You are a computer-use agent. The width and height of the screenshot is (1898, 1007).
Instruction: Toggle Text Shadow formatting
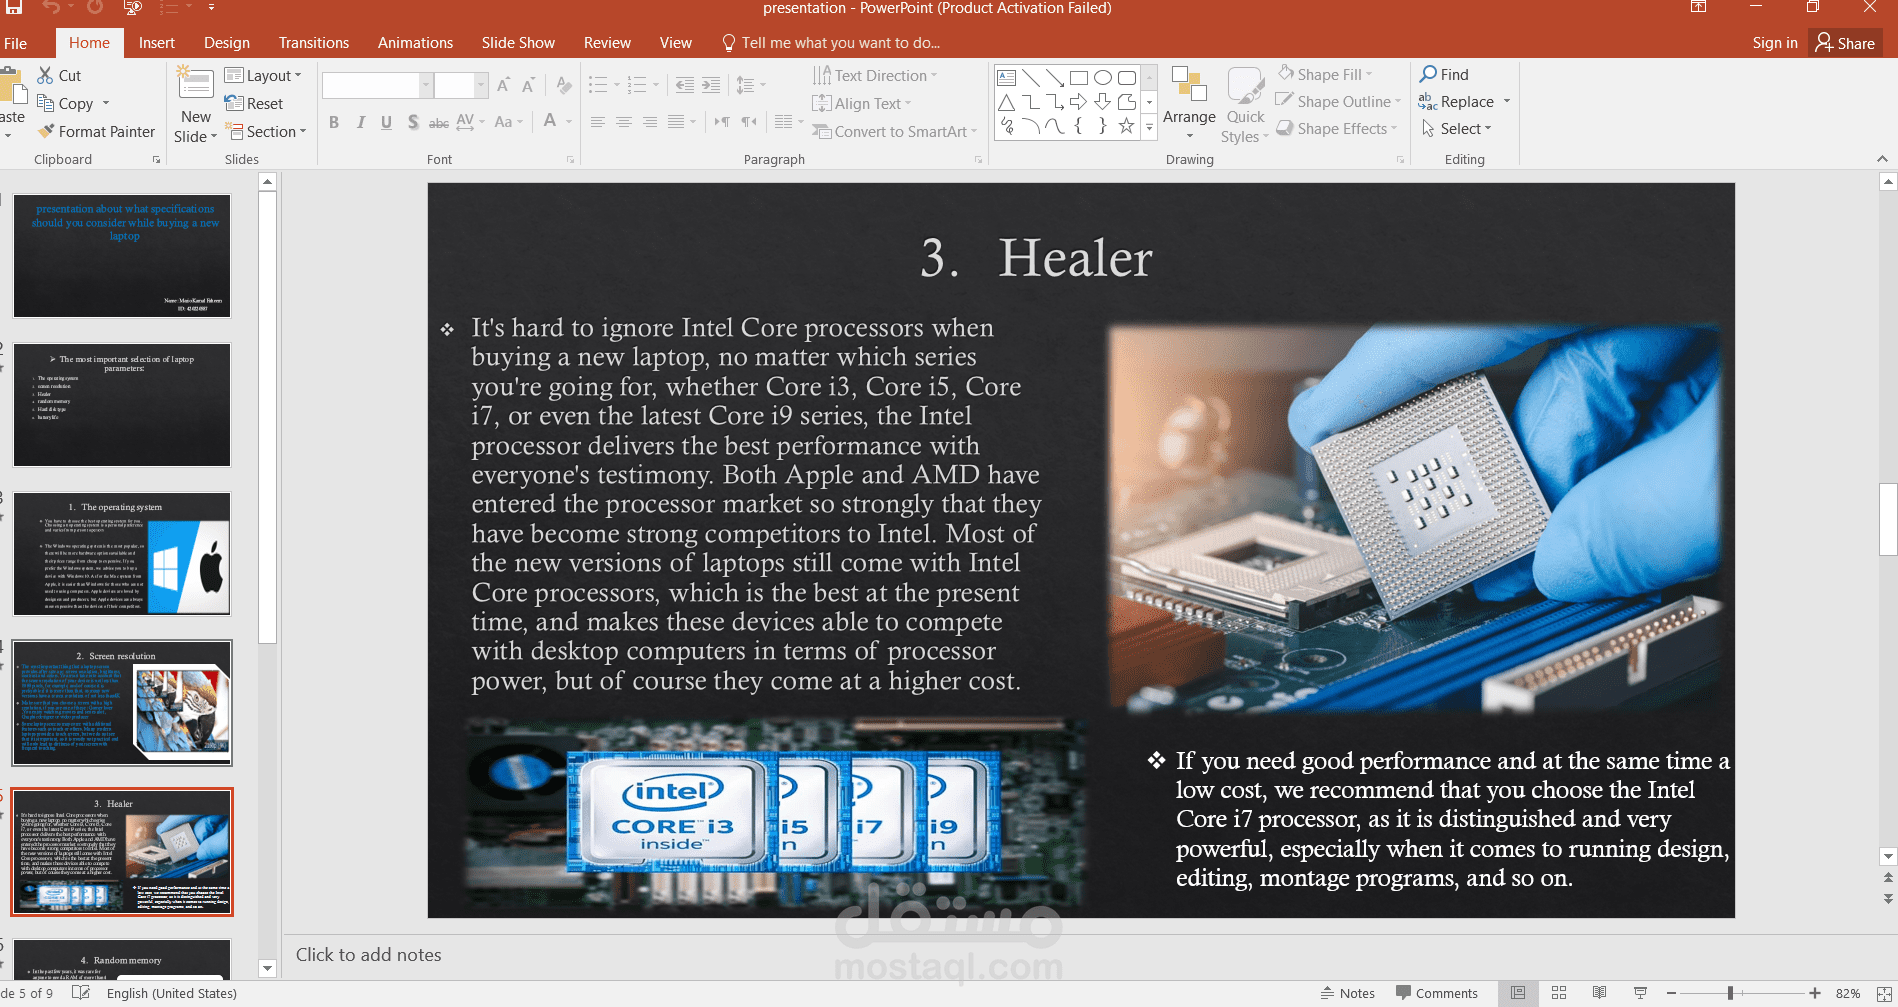(413, 122)
